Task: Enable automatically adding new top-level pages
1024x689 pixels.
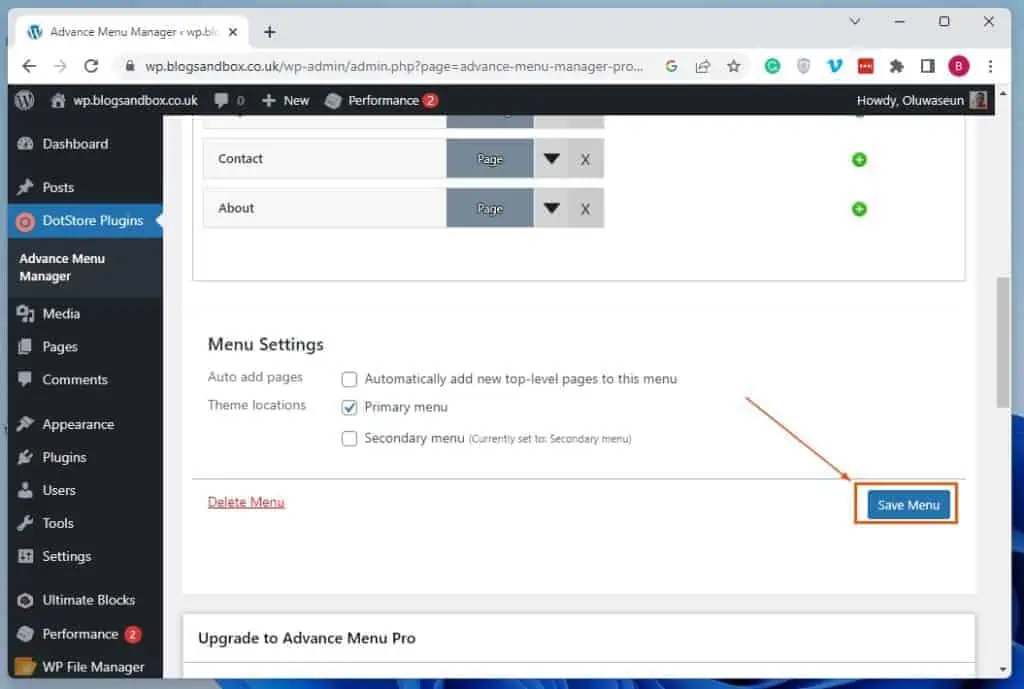Action: pyautogui.click(x=349, y=379)
